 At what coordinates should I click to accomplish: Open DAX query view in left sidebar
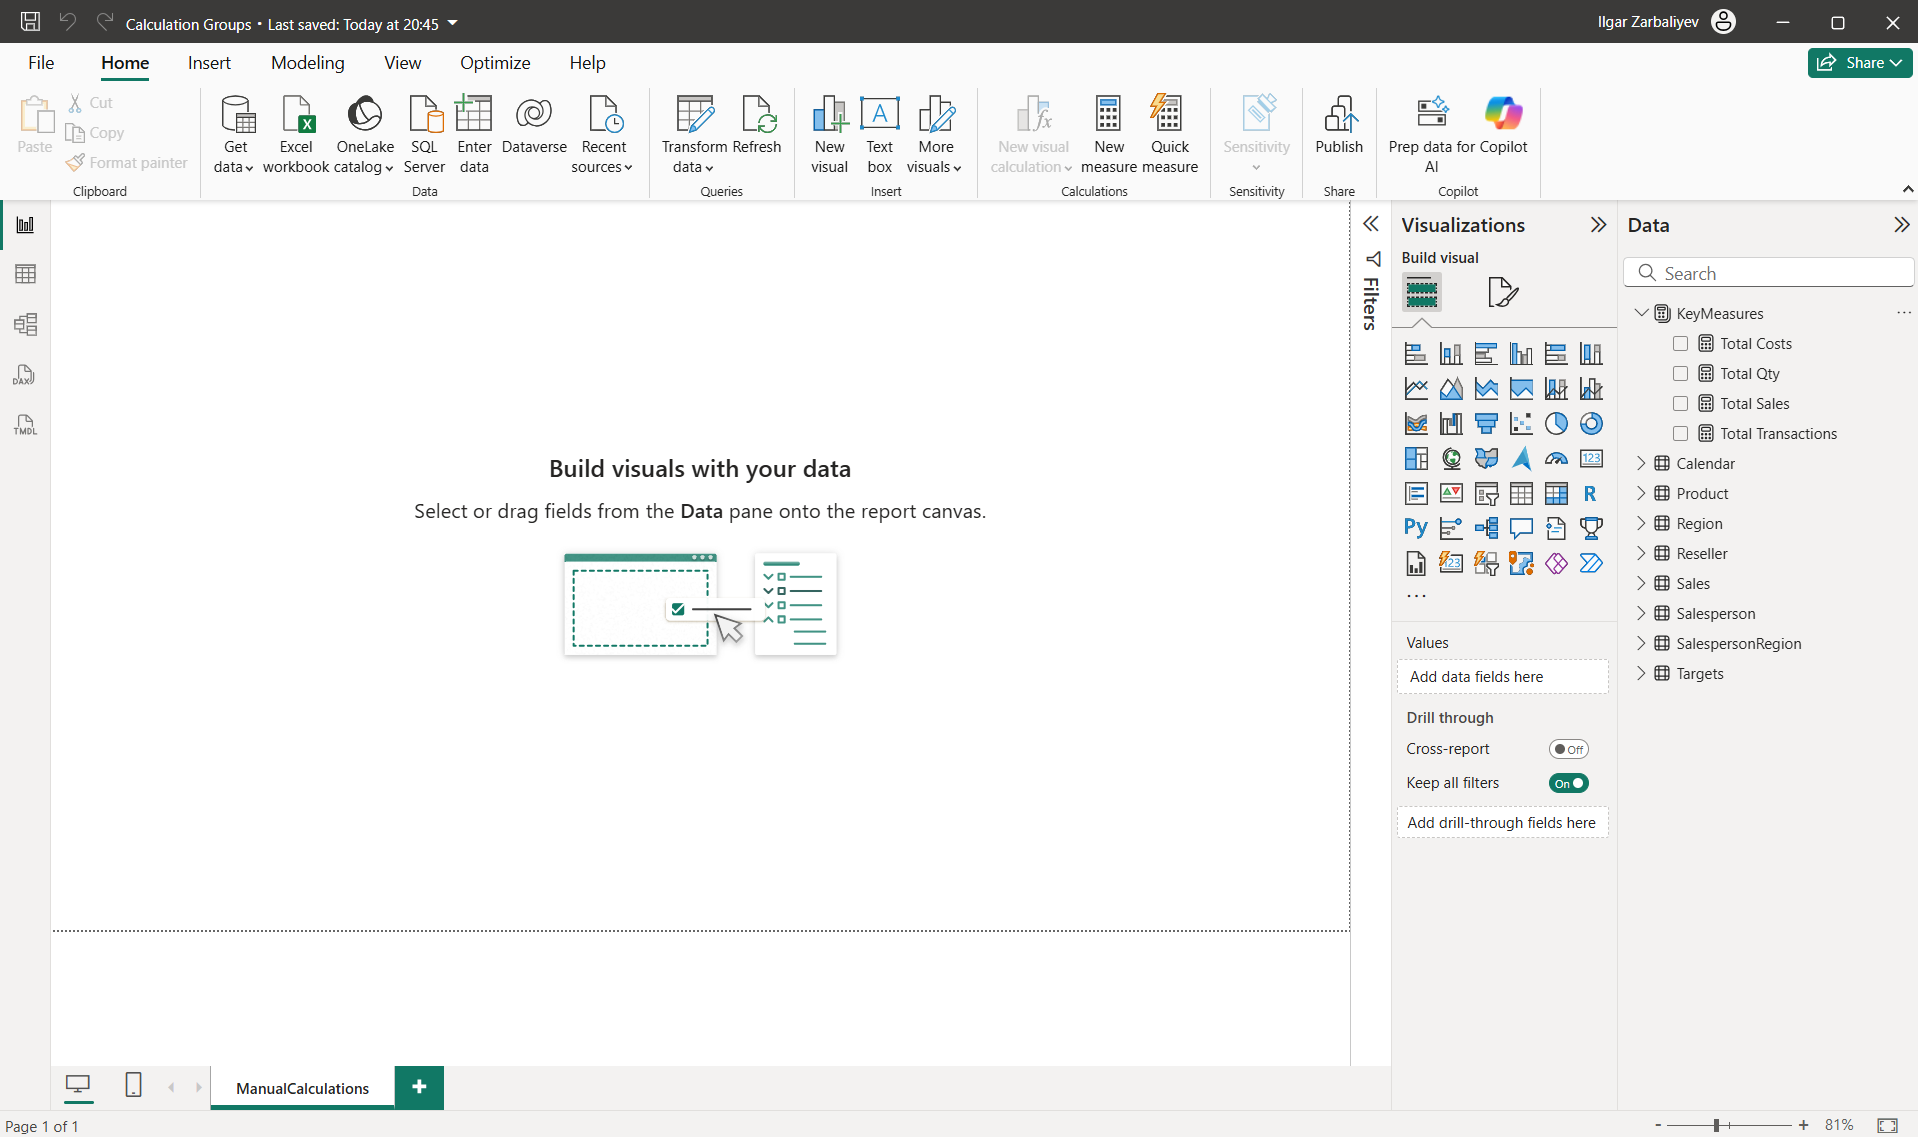pos(26,375)
